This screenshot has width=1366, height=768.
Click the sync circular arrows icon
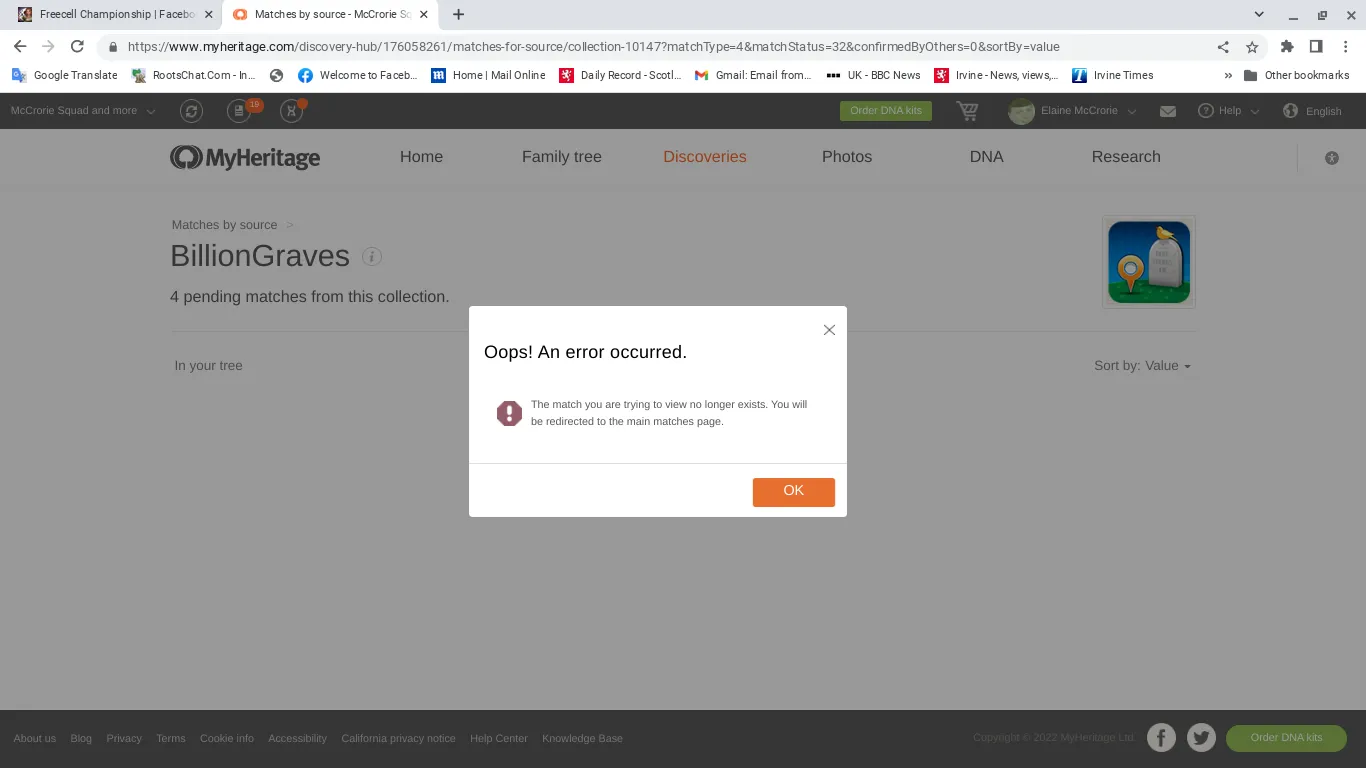pyautogui.click(x=191, y=111)
